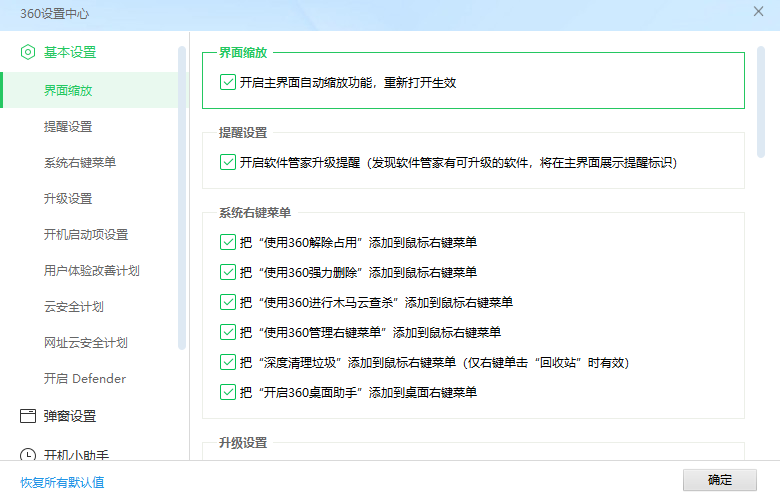780x500 pixels.
Task: Click the 弹窗设置 window icon
Action: (28, 416)
